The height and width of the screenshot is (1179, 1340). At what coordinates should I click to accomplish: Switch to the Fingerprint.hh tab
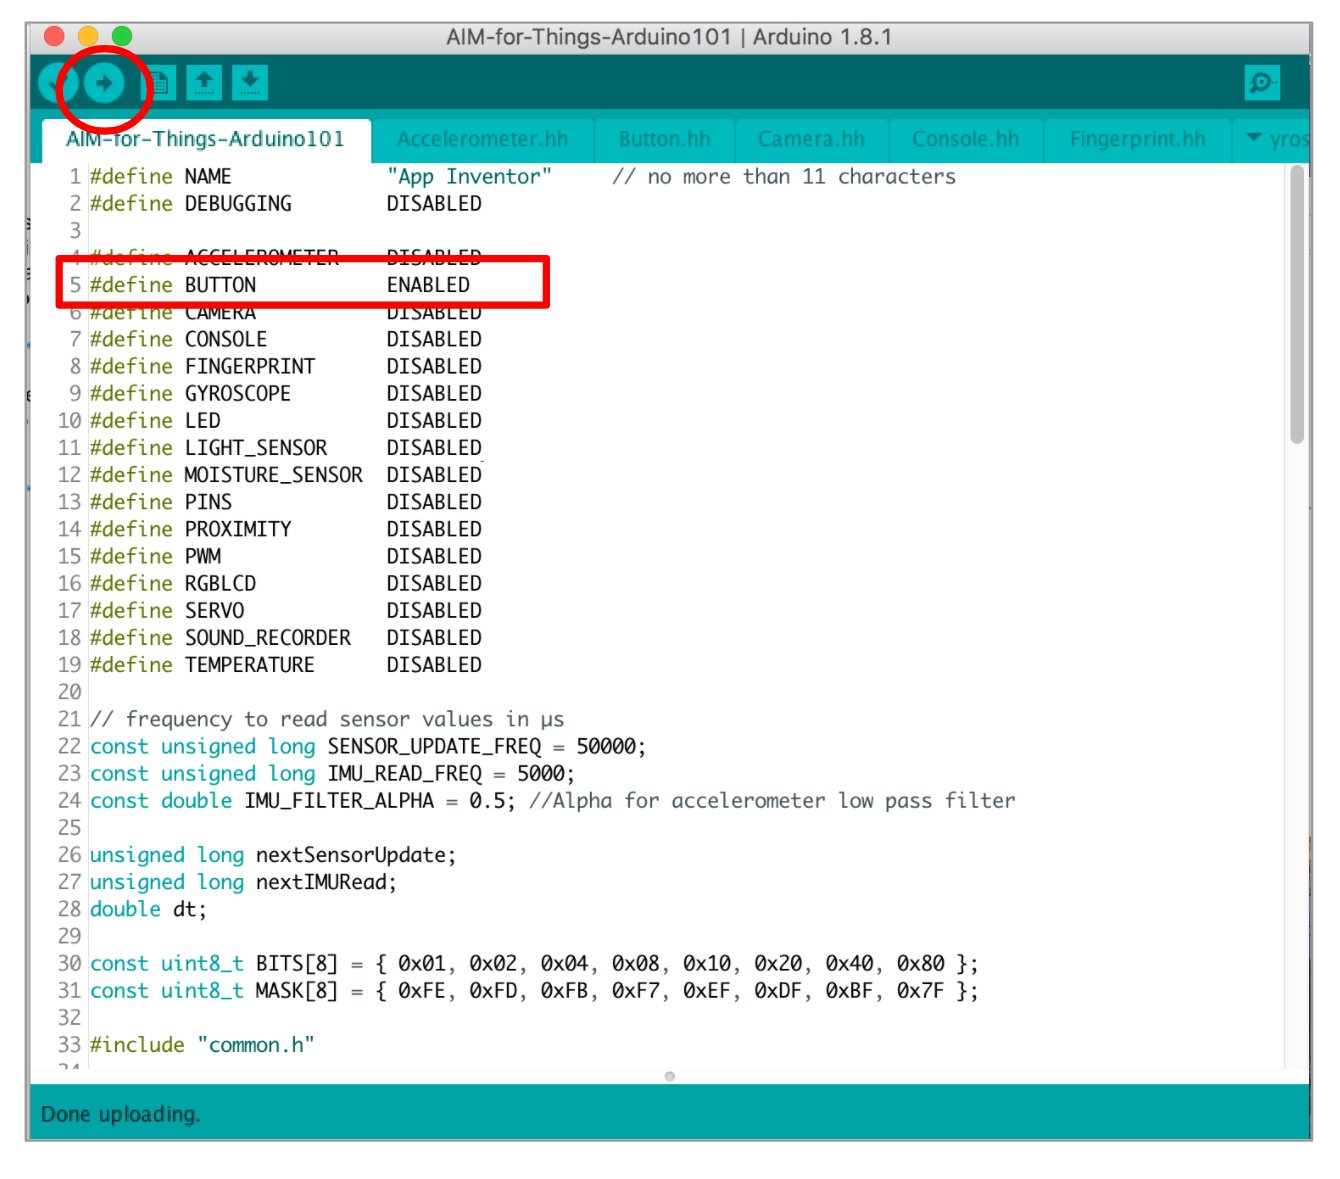1137,140
